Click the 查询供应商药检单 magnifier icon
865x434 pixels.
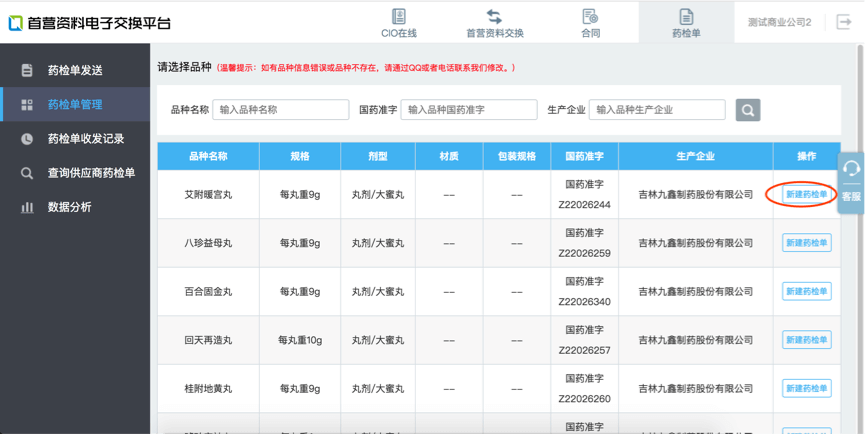(x=26, y=173)
